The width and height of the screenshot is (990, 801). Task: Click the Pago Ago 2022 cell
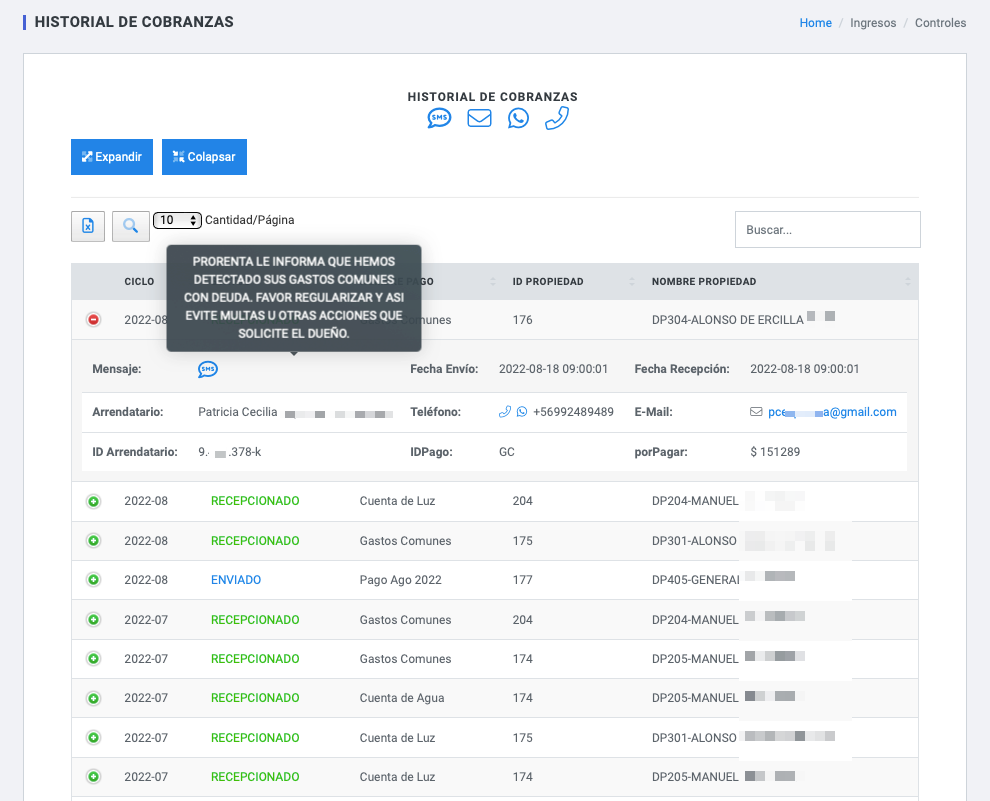400,580
